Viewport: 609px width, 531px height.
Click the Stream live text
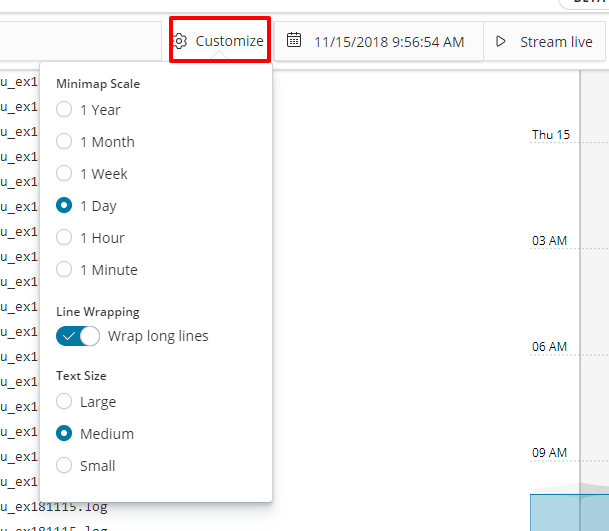[556, 42]
